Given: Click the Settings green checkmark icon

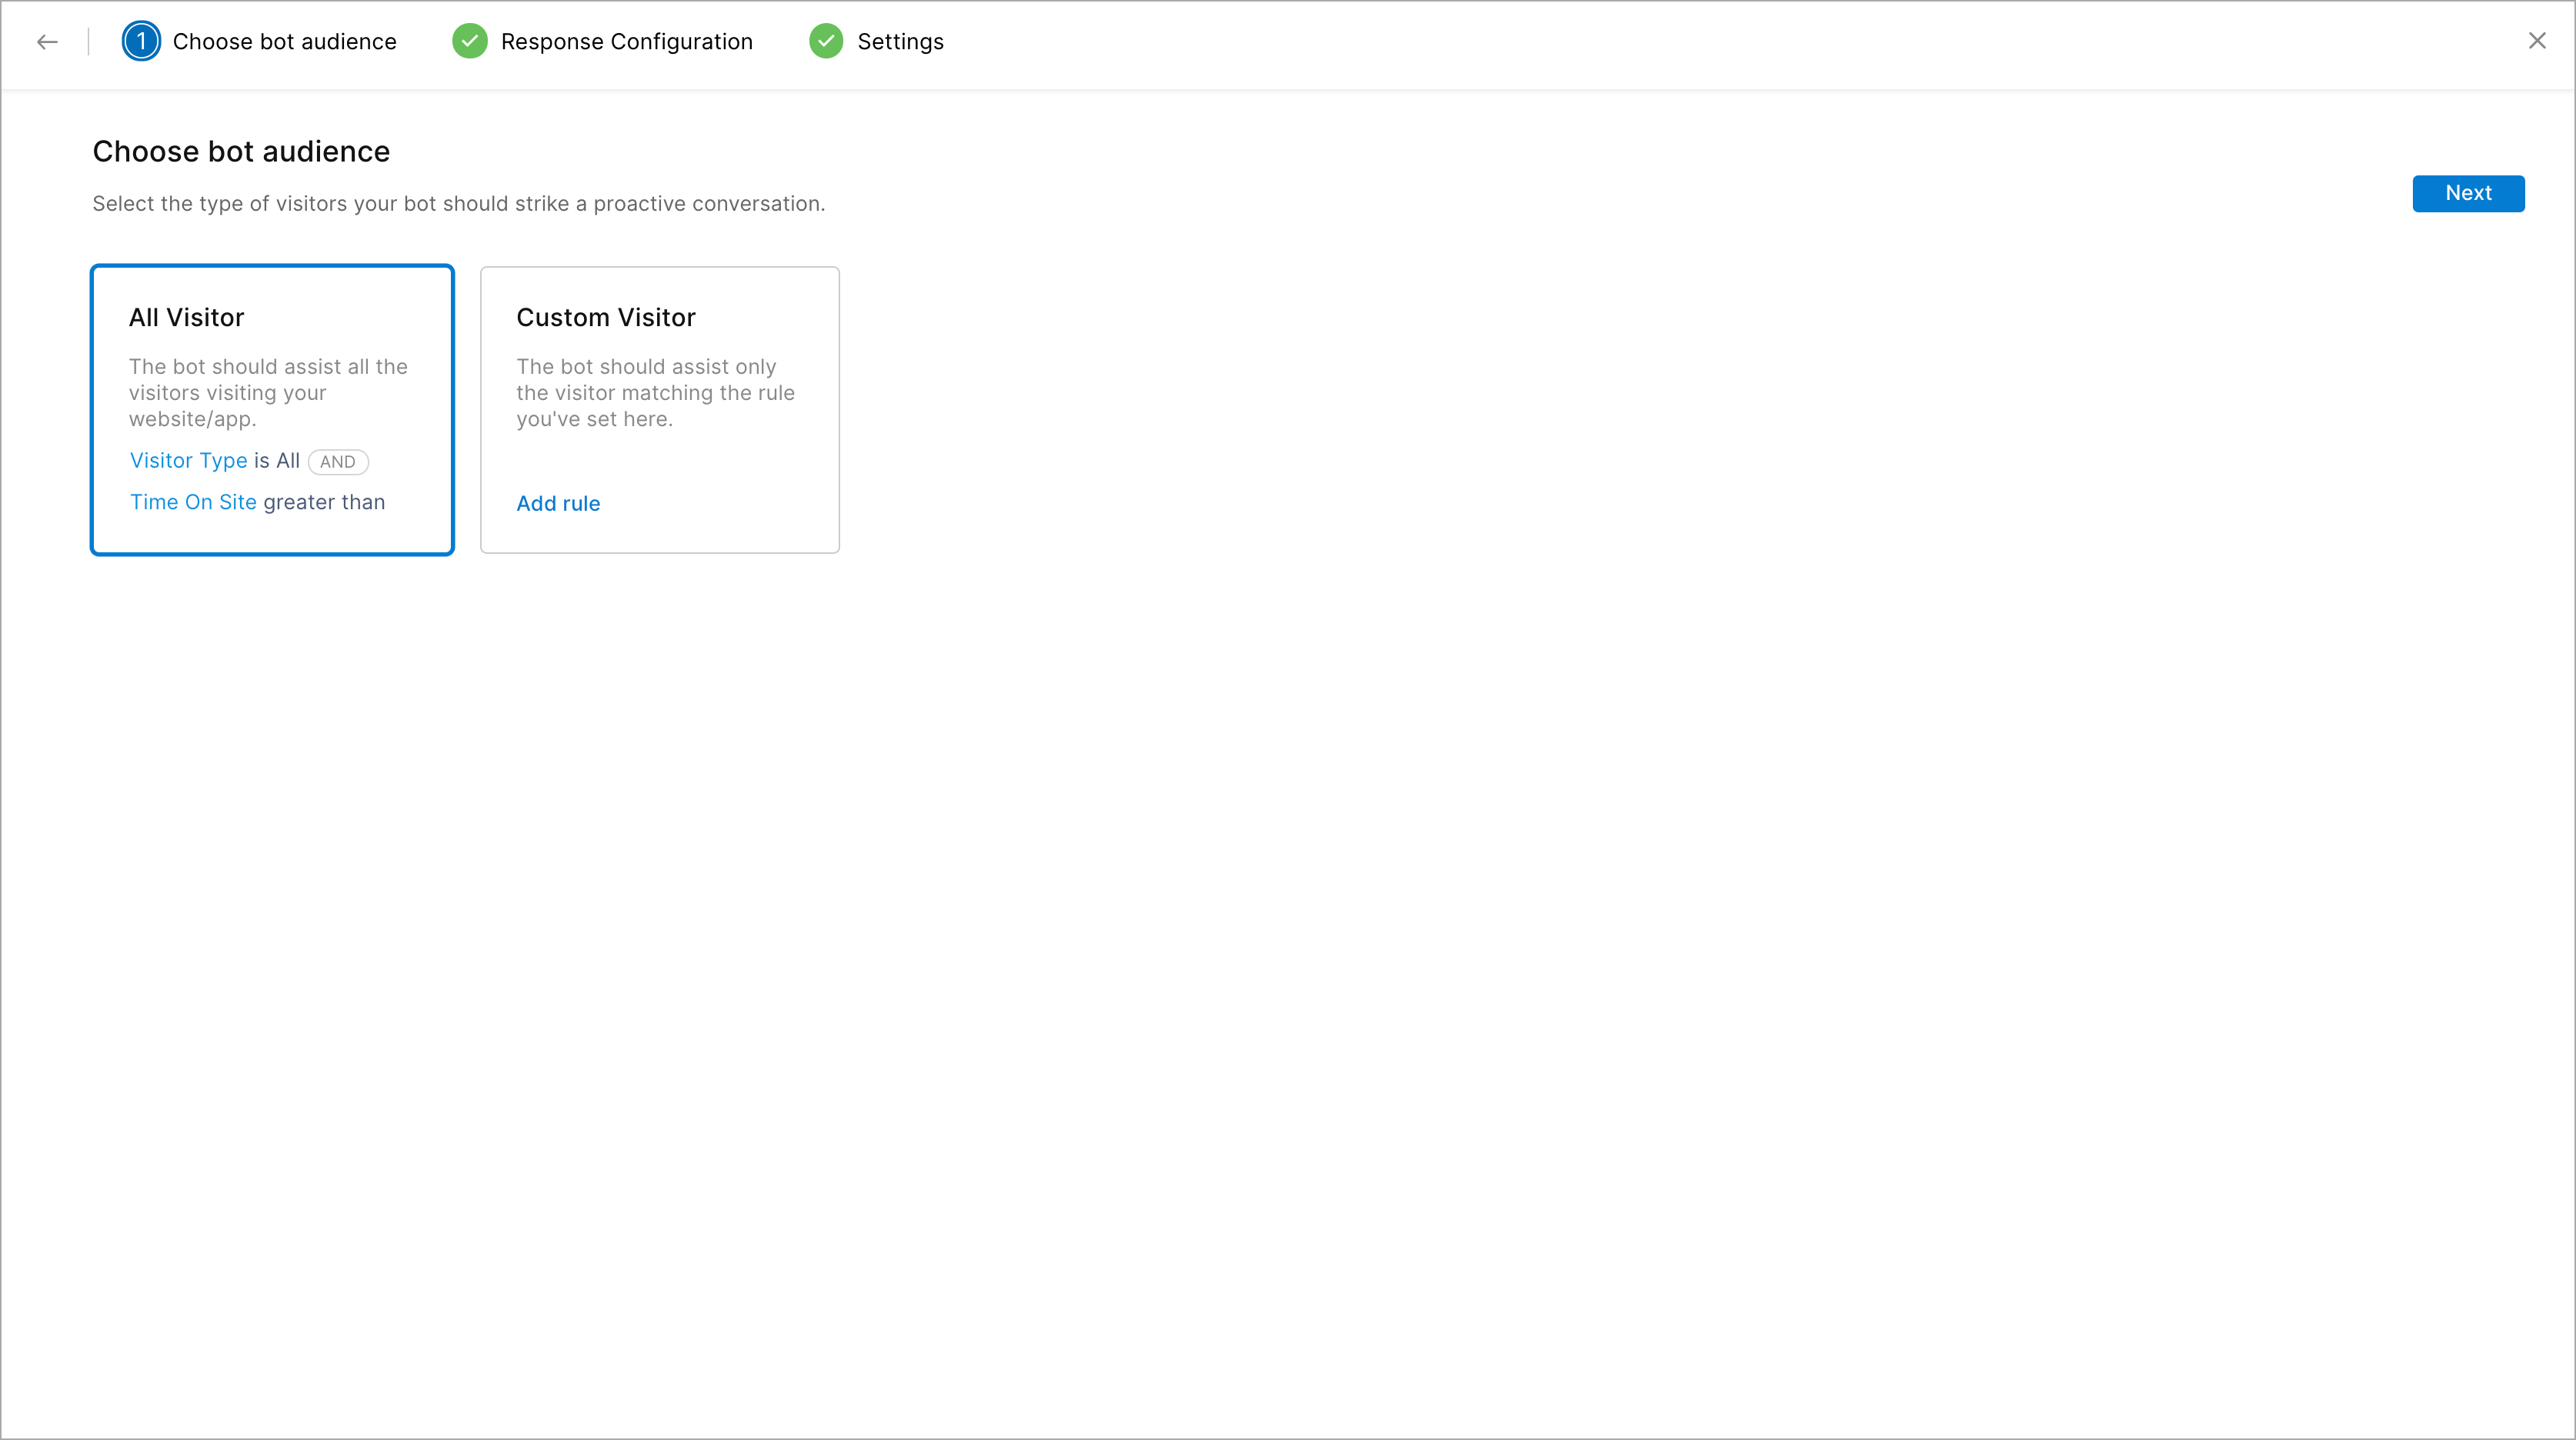Looking at the screenshot, I should [x=826, y=42].
